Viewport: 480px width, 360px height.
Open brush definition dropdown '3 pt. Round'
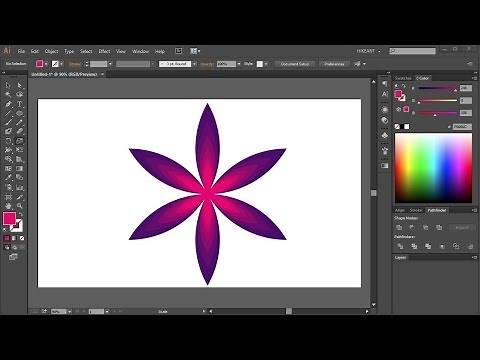point(194,64)
